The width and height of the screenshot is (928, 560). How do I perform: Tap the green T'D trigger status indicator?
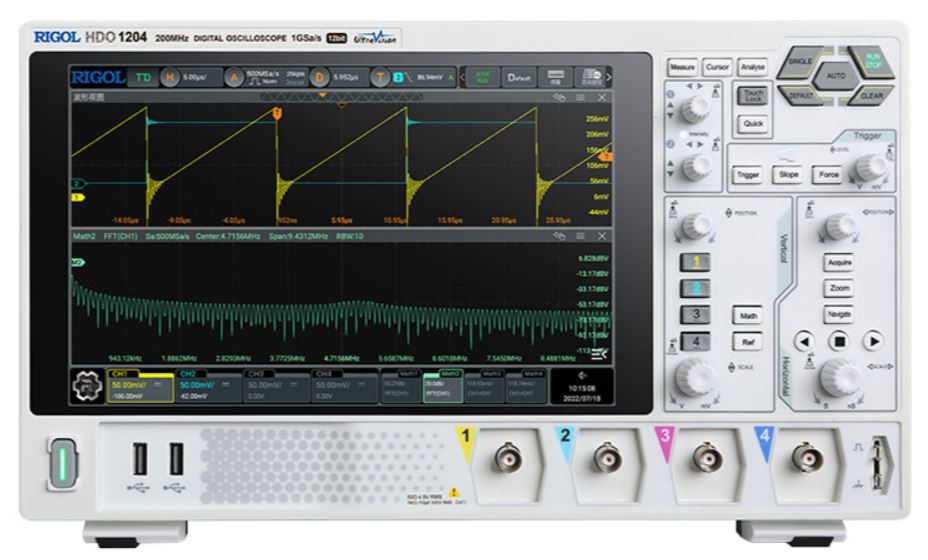click(x=143, y=77)
